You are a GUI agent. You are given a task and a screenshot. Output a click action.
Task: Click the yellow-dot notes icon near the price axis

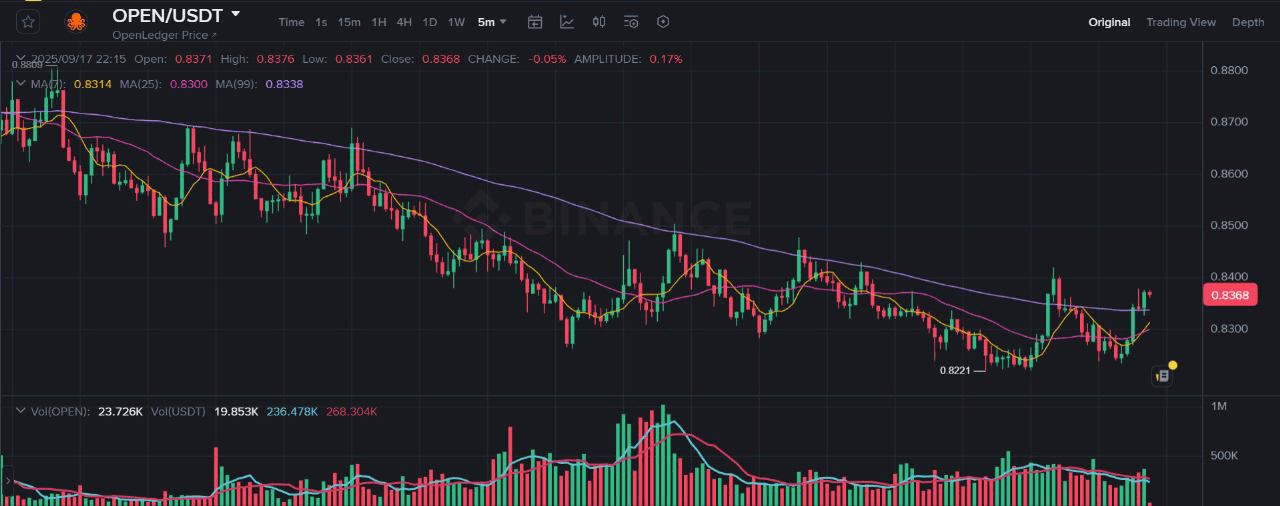click(1162, 376)
